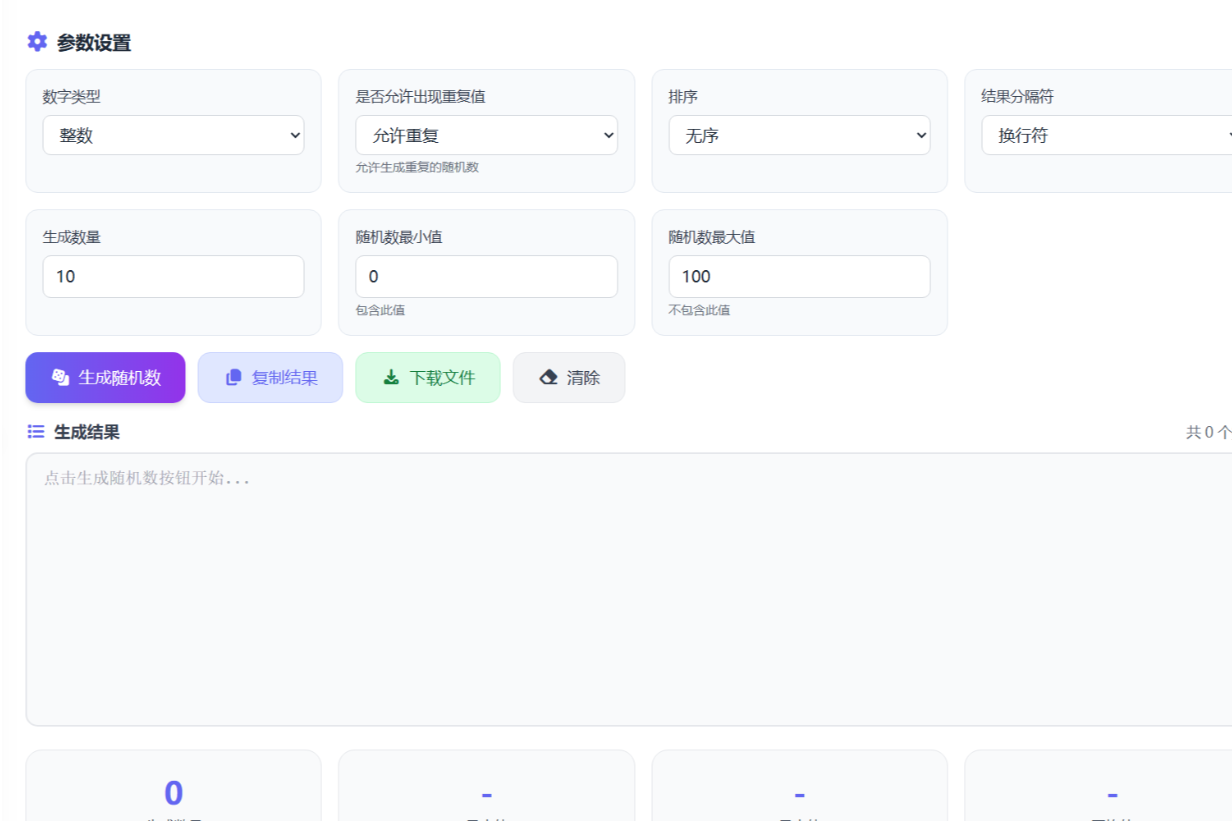Image resolution: width=1232 pixels, height=821 pixels.
Task: Click the 结果分隔符 label
Action: tap(1017, 97)
